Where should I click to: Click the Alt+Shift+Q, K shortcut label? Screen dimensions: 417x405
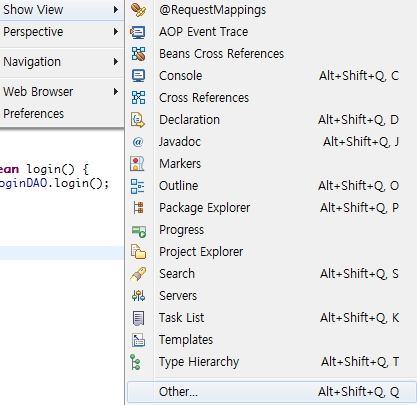tap(359, 318)
